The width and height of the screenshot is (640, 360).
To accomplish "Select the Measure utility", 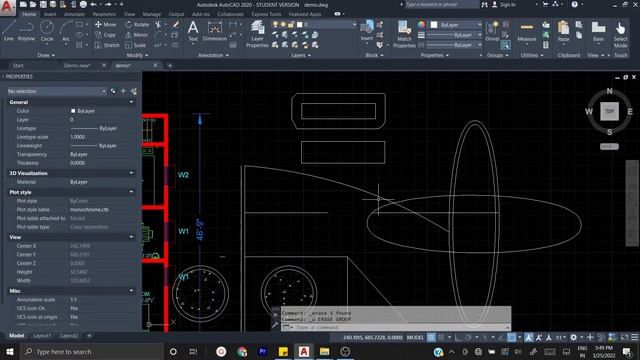I will (527, 31).
